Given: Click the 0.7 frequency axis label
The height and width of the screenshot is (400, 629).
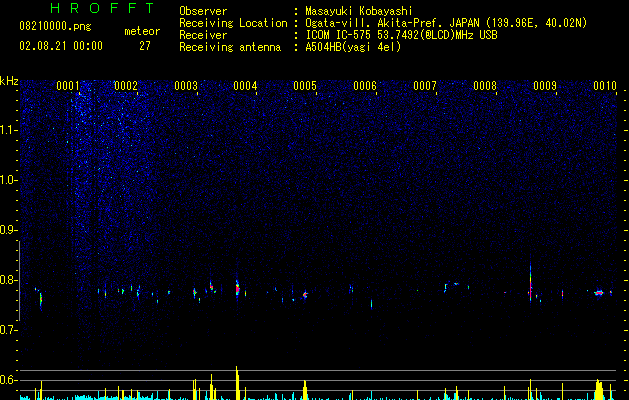Looking at the screenshot, I should 9,330.
